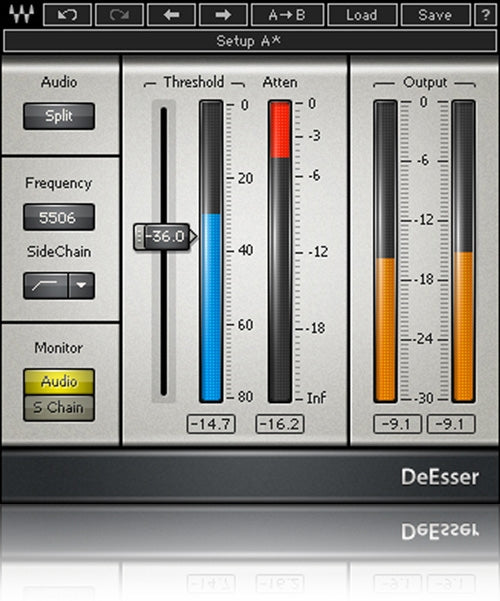This screenshot has height=601, width=500.
Task: Toggle the Audio Split mode button
Action: point(59,116)
